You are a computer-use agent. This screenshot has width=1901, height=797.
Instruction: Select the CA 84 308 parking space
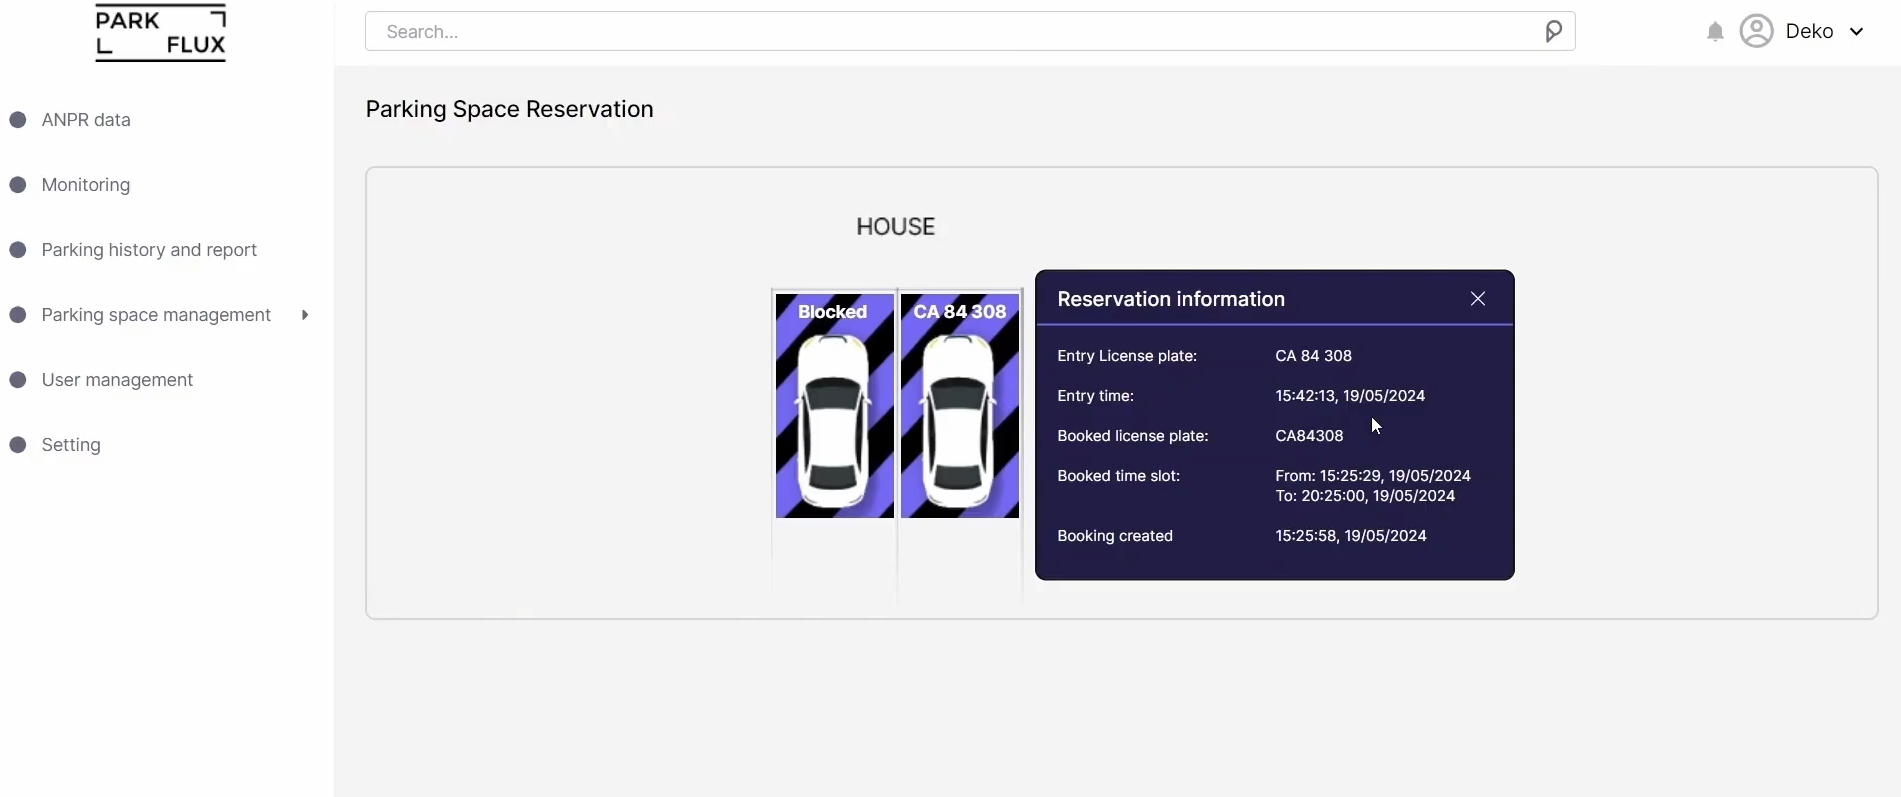[960, 405]
